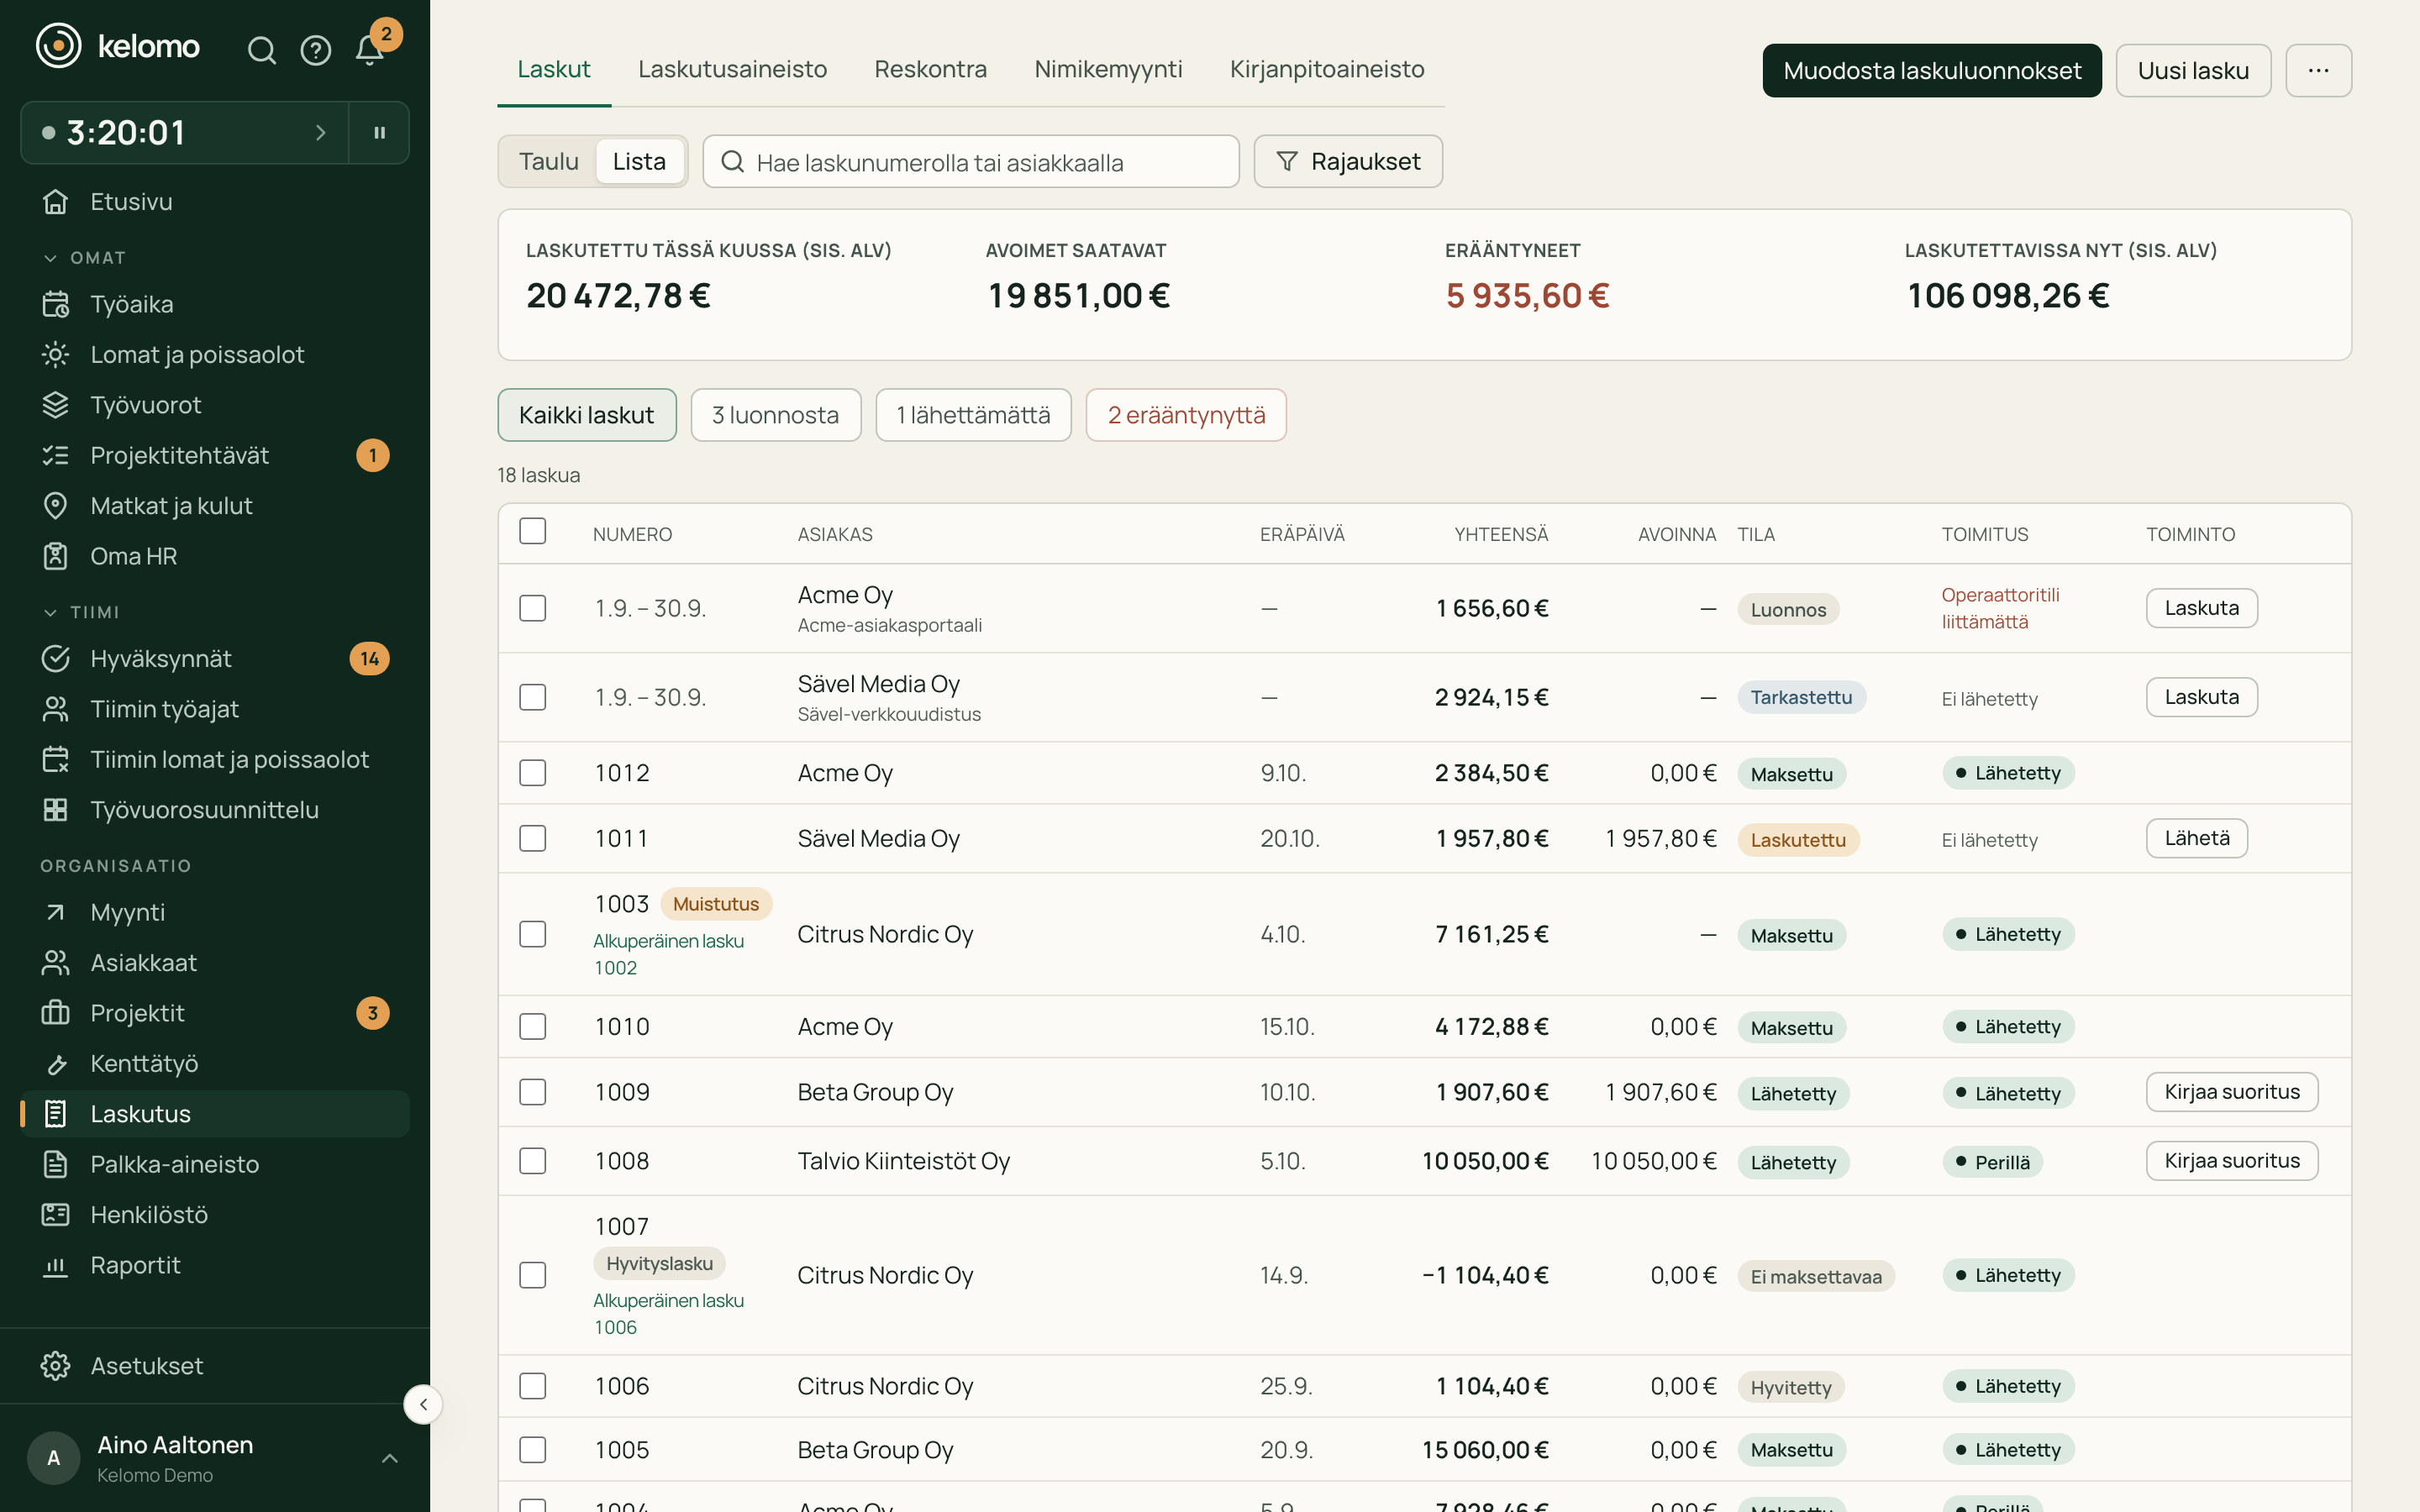The width and height of the screenshot is (2420, 1512).
Task: Open the three-dot more actions menu
Action: 2318,70
